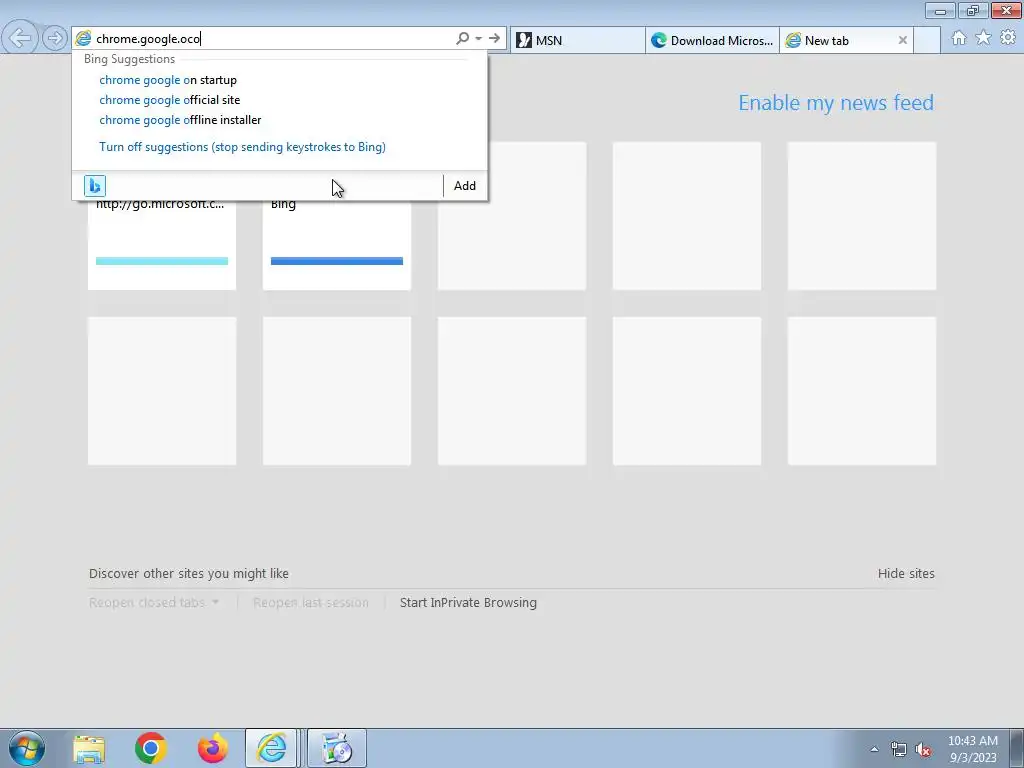This screenshot has width=1024, height=768.
Task: Click the network status tray icon
Action: point(899,749)
